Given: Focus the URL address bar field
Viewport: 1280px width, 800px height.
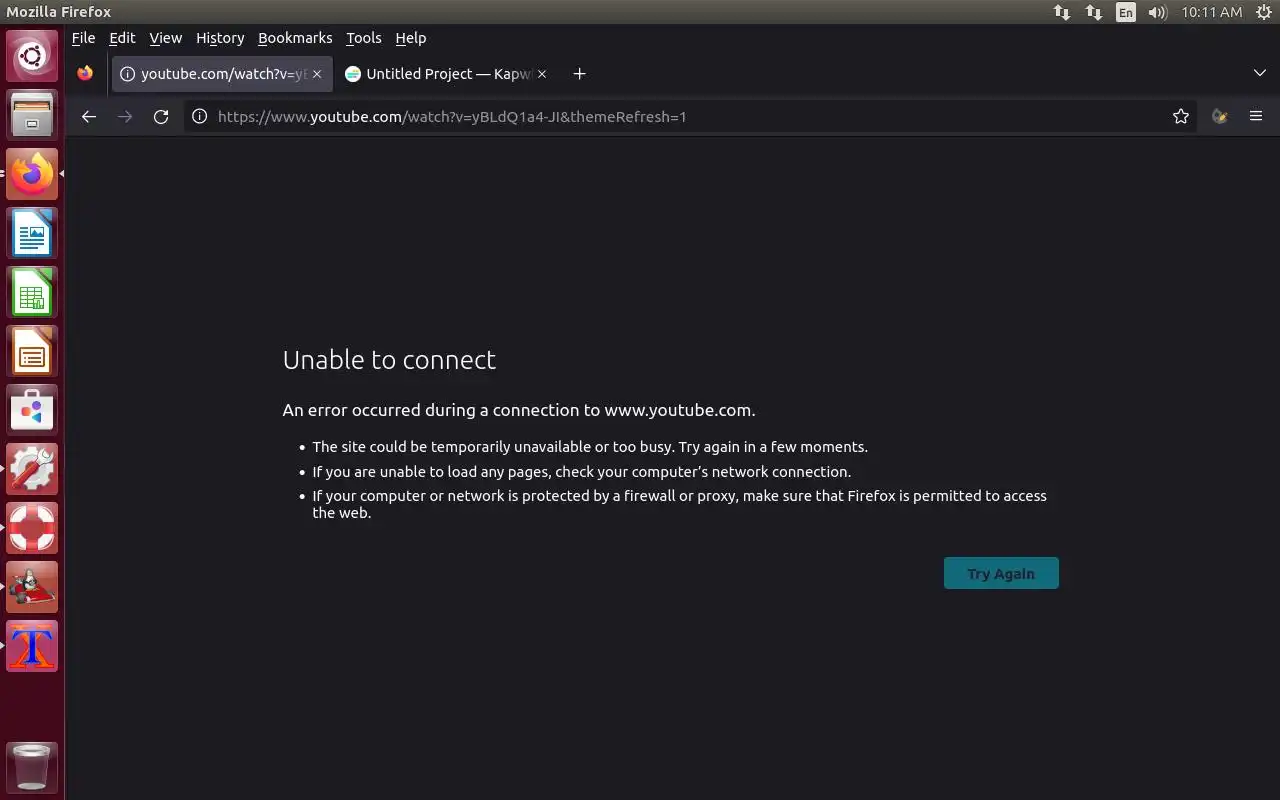Looking at the screenshot, I should pos(690,117).
